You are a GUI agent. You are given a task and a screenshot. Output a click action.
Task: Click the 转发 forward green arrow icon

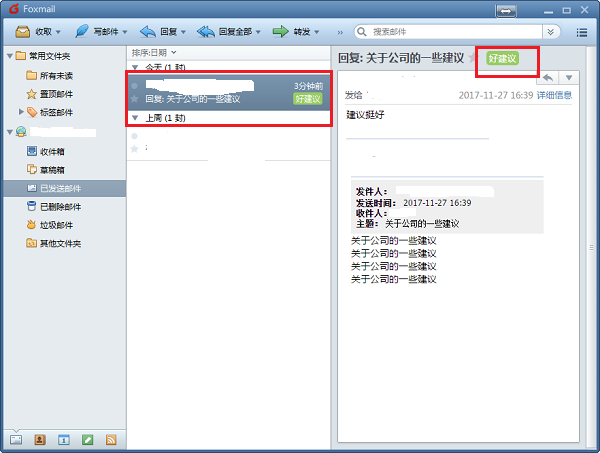pos(280,31)
